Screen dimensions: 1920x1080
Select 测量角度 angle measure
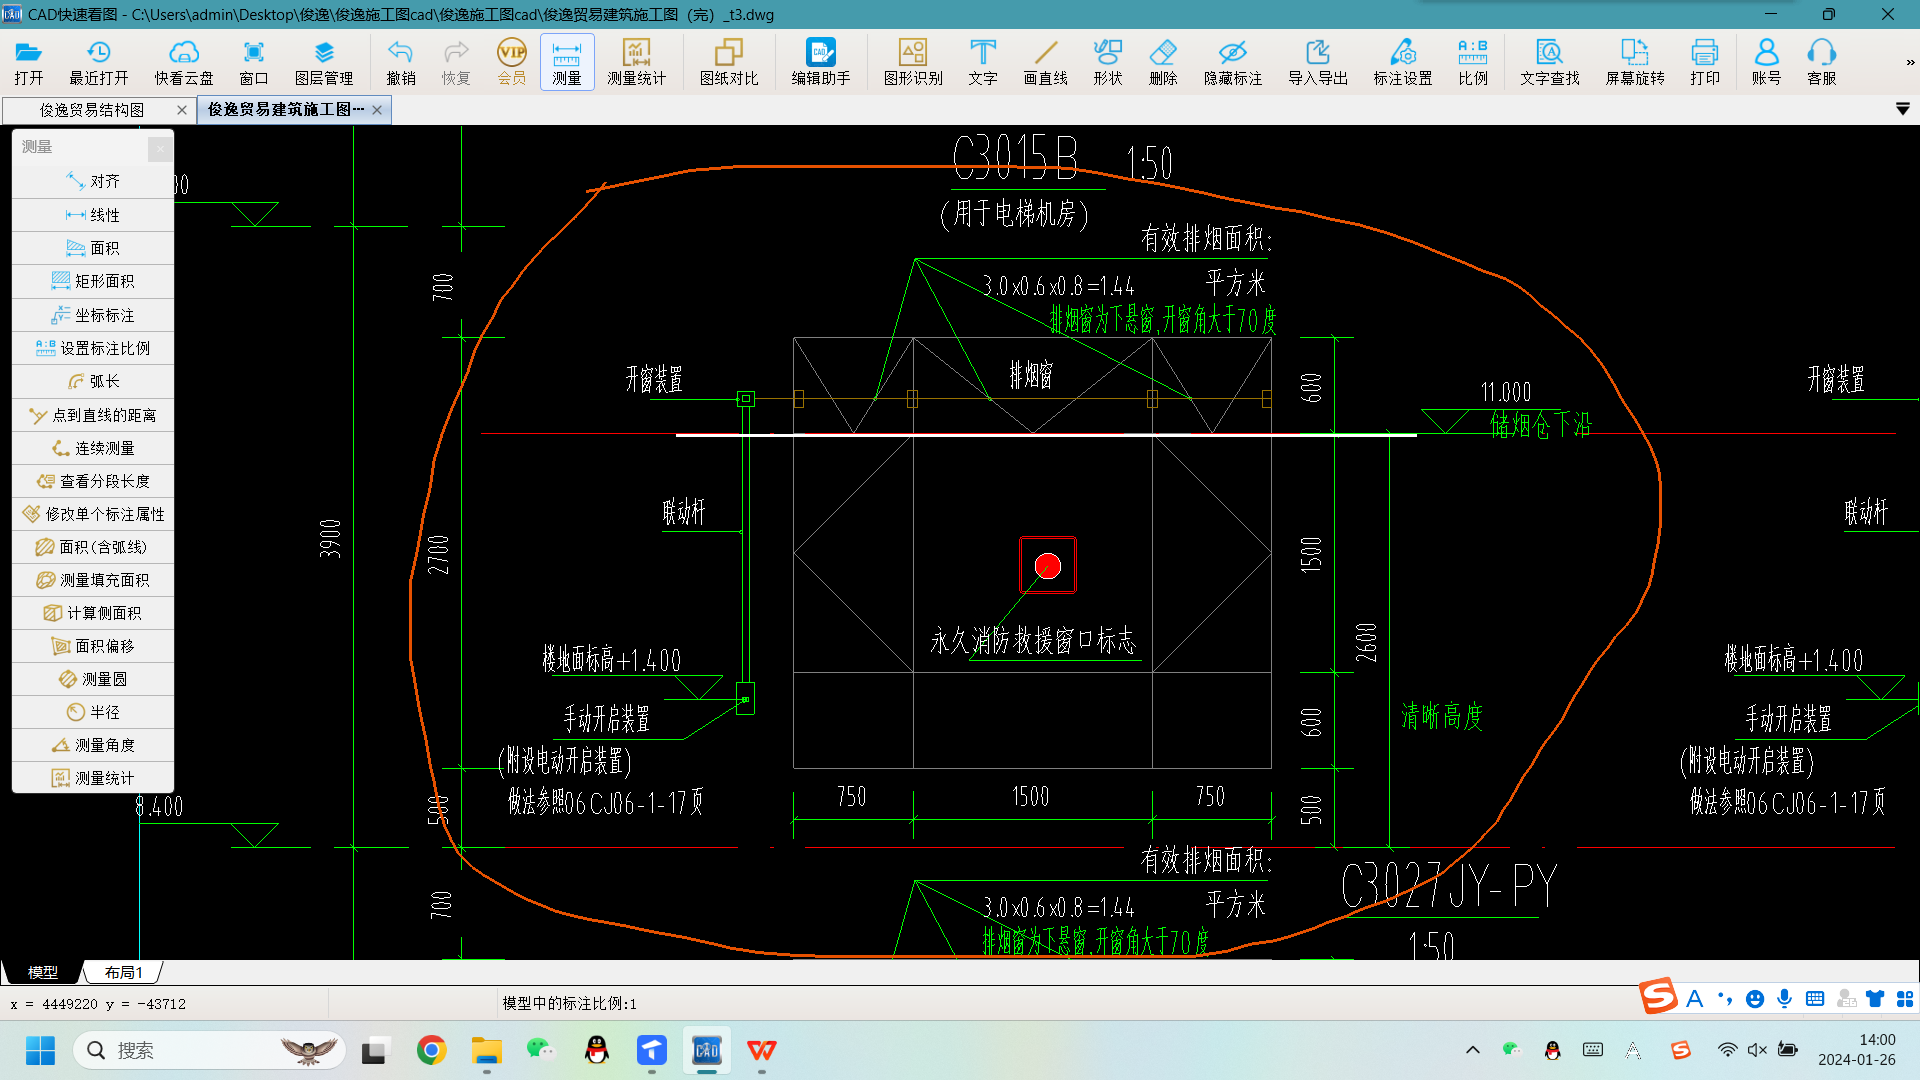93,745
